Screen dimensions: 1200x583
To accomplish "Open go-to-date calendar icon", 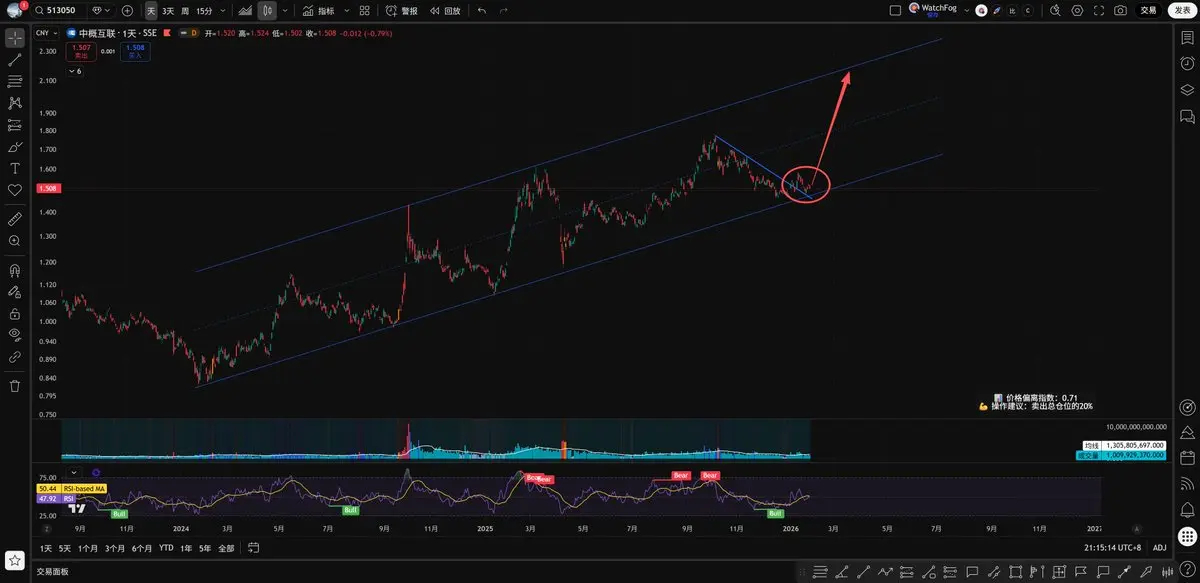I will click(254, 548).
